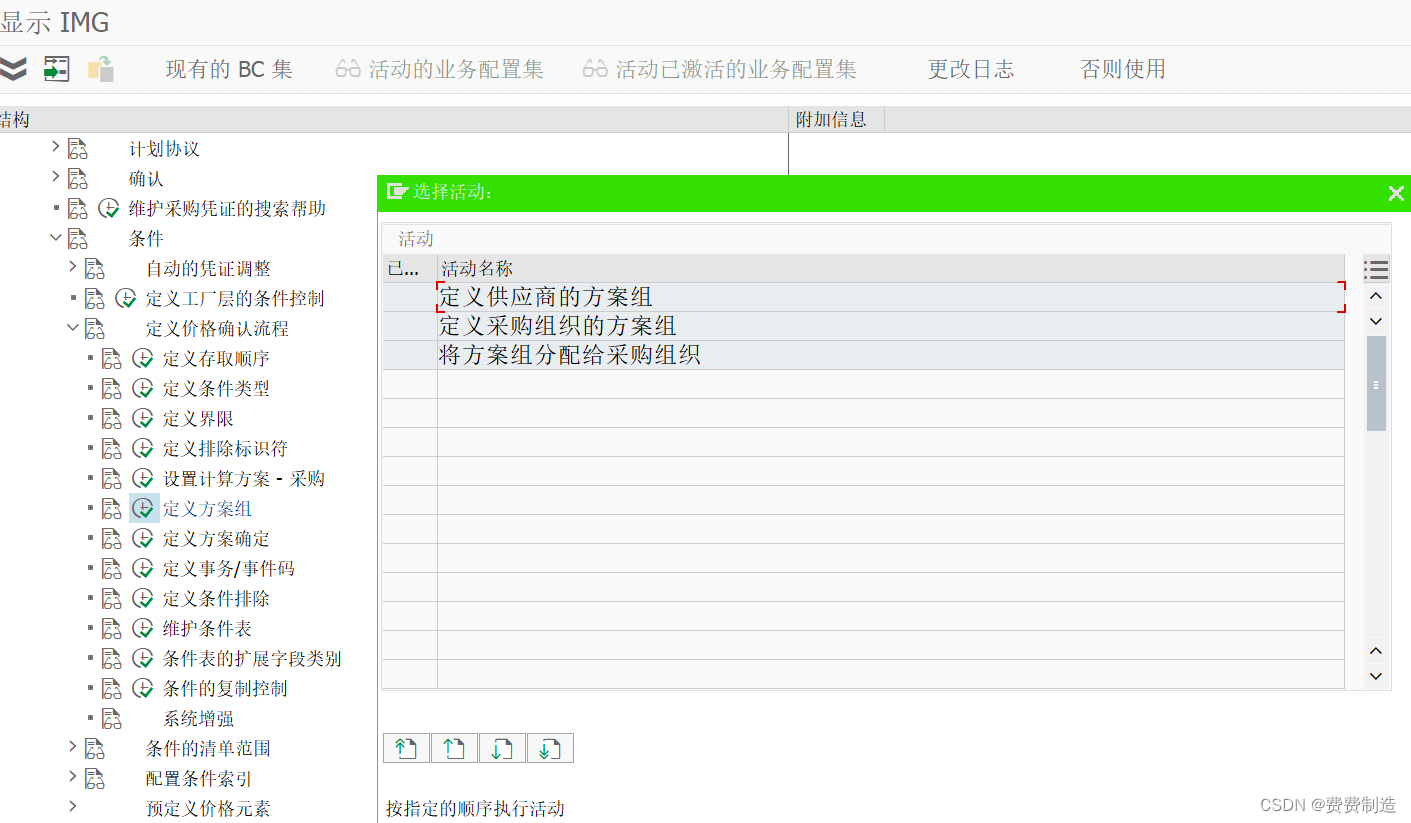The height and width of the screenshot is (823, 1411).
Task: Click highlighted execute icon beside 定义方案组
Action: tap(143, 509)
